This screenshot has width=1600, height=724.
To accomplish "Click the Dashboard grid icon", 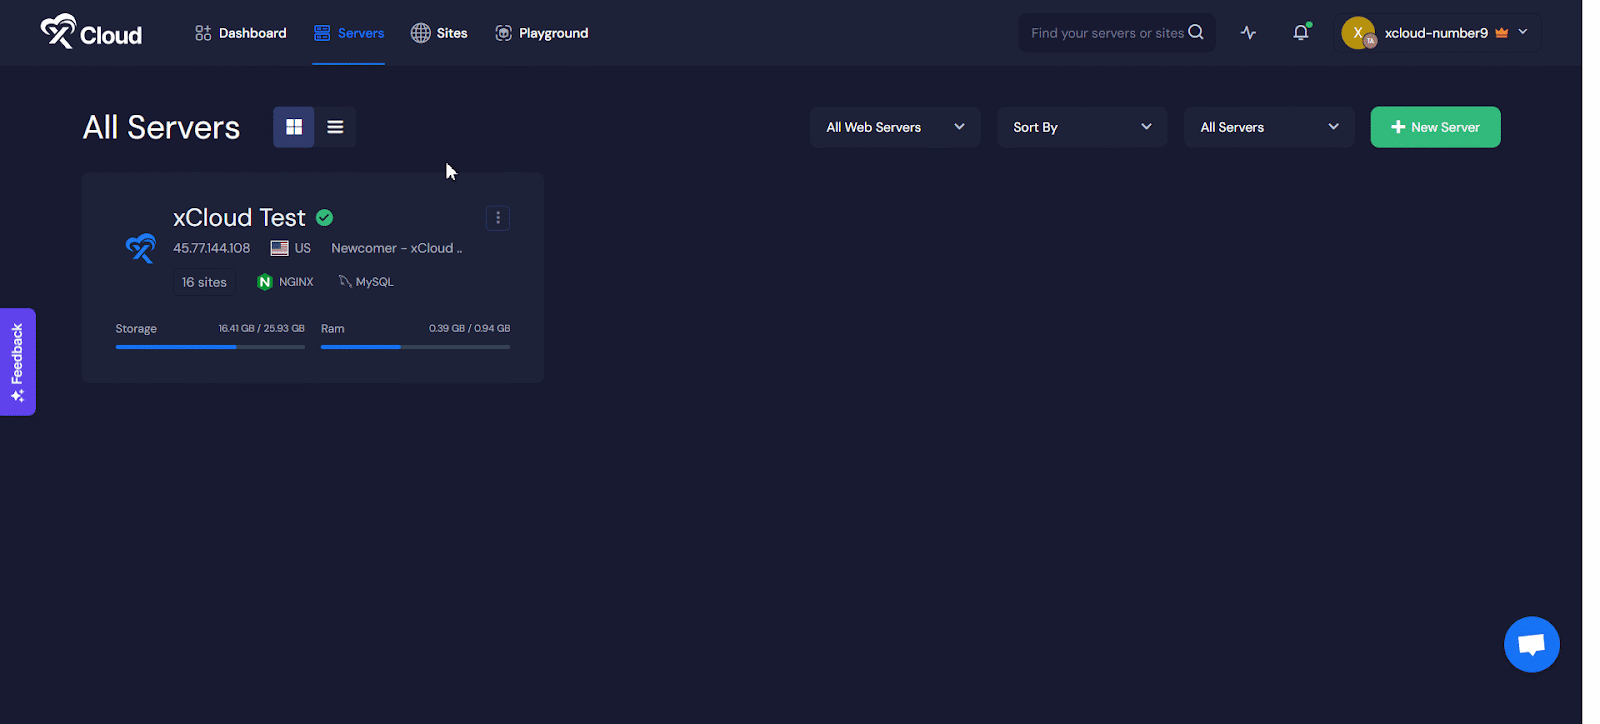I will (203, 33).
